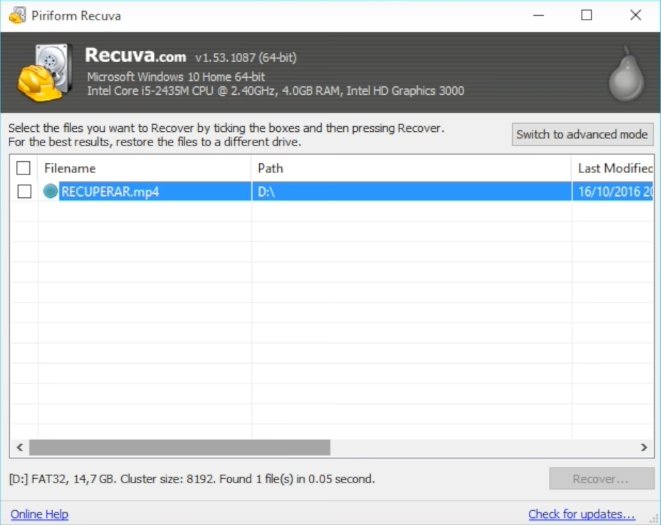This screenshot has height=525, width=661.
Task: Switch to advanced mode
Action: [582, 135]
